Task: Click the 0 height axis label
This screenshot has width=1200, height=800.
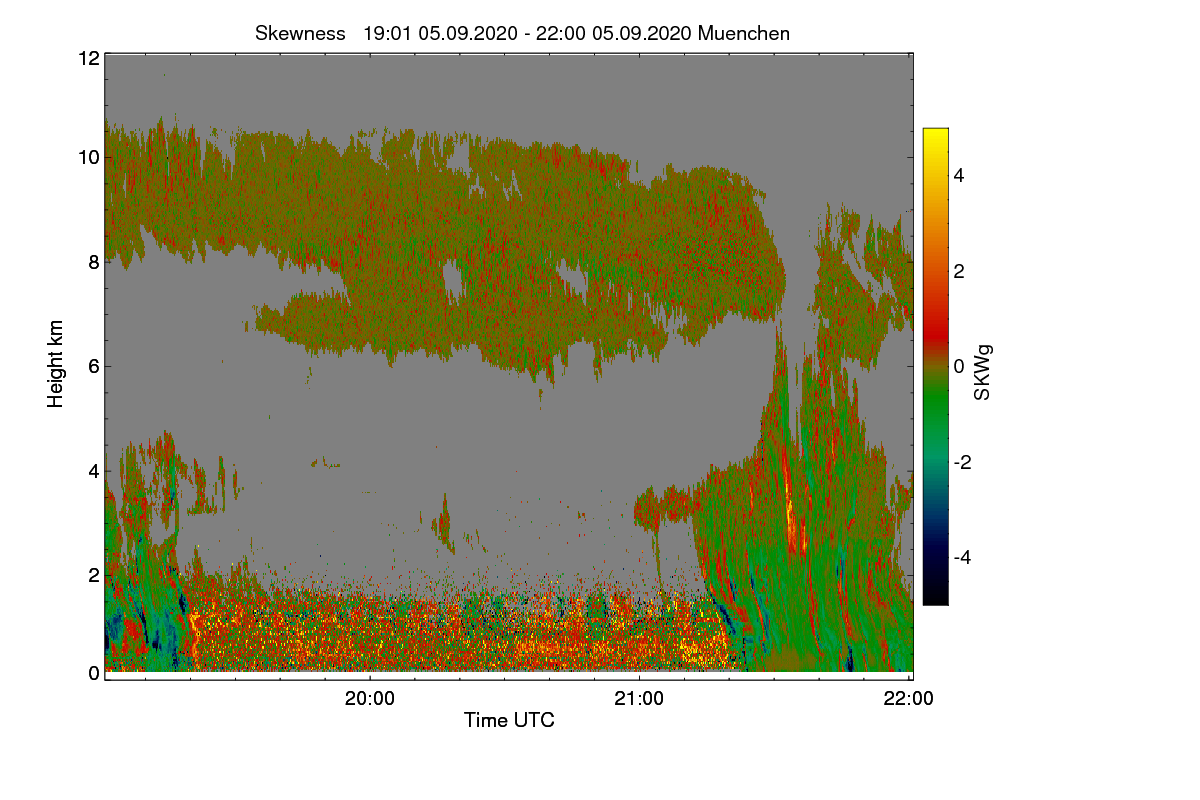Action: (x=94, y=673)
